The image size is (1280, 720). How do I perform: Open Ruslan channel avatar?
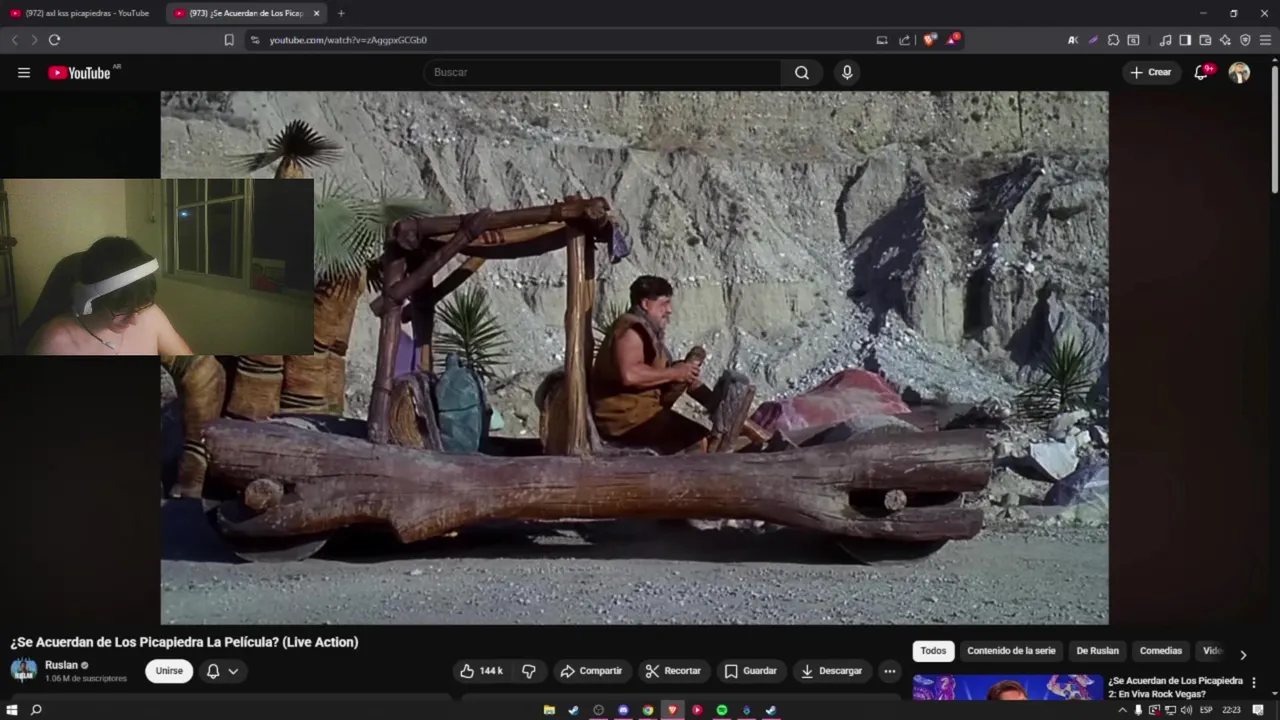pyautogui.click(x=24, y=670)
